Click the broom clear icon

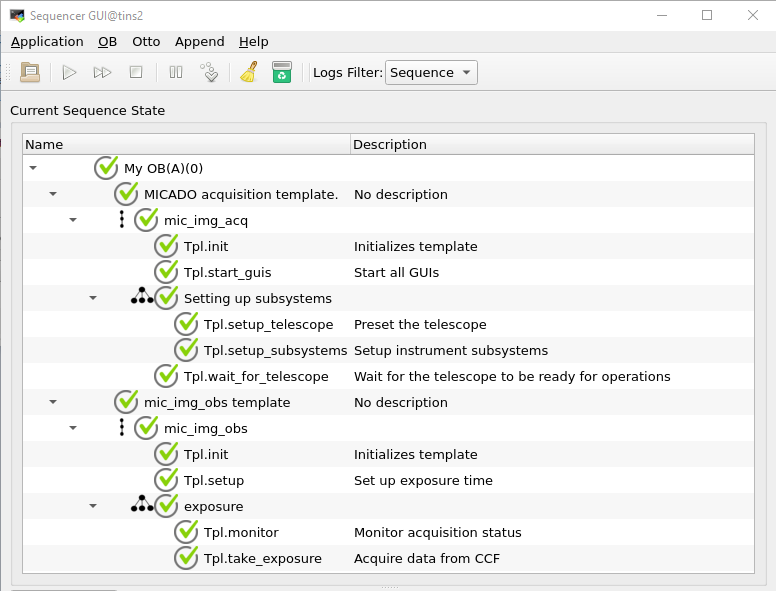tap(249, 72)
